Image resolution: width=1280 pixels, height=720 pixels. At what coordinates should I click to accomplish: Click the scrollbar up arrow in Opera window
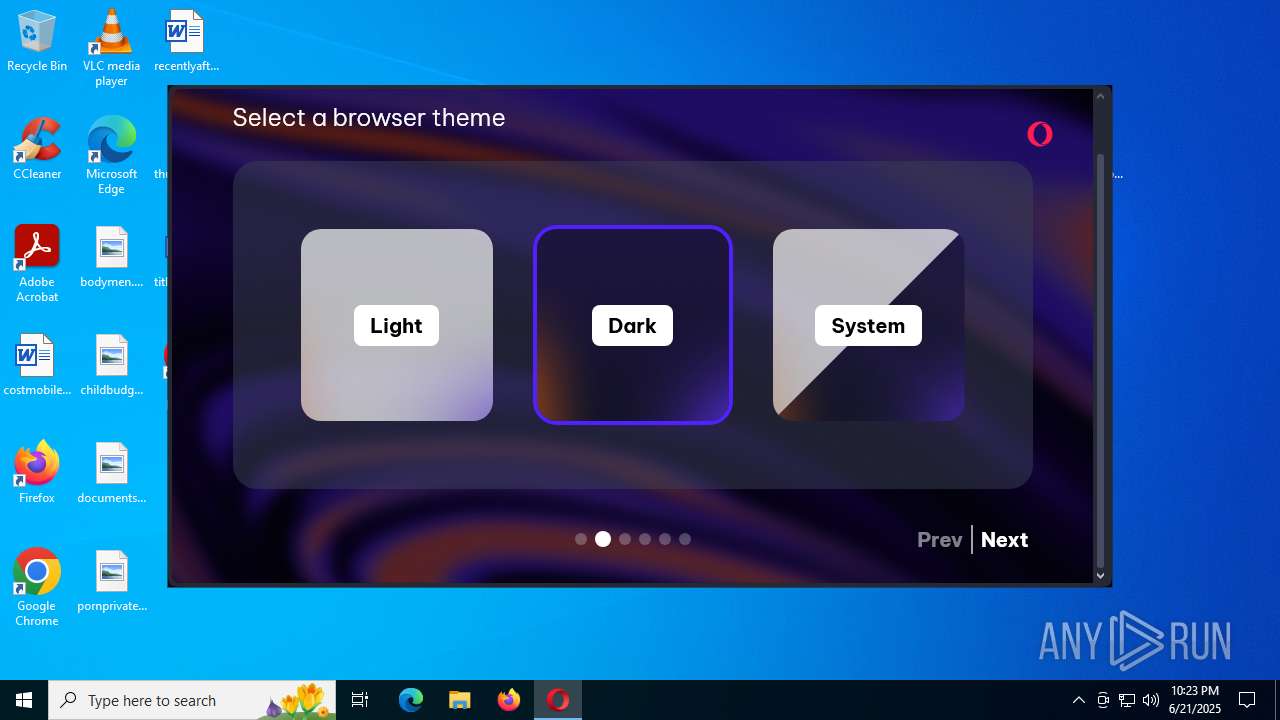pyautogui.click(x=1101, y=97)
